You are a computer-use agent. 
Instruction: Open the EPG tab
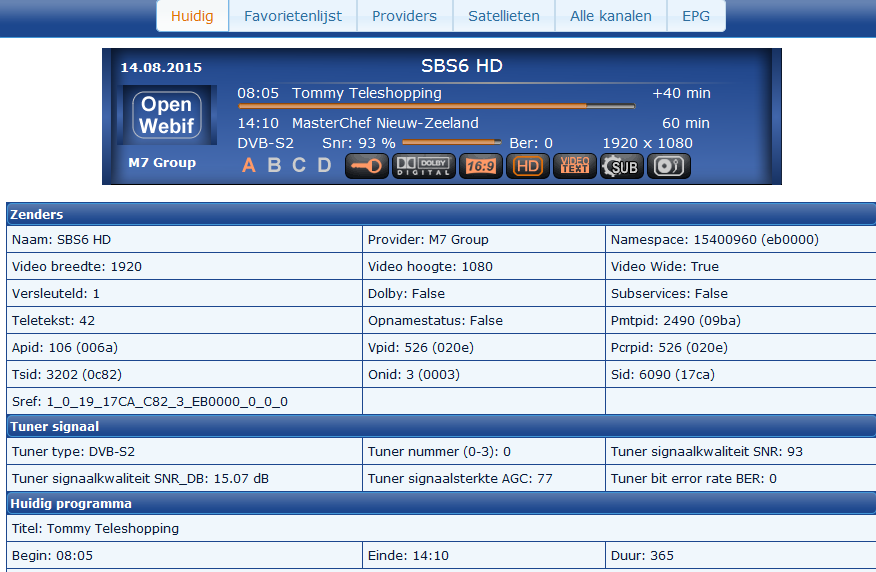(696, 16)
